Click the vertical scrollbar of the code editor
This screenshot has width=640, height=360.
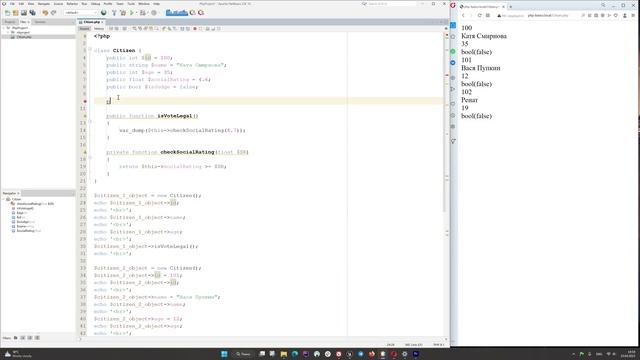coord(444,122)
